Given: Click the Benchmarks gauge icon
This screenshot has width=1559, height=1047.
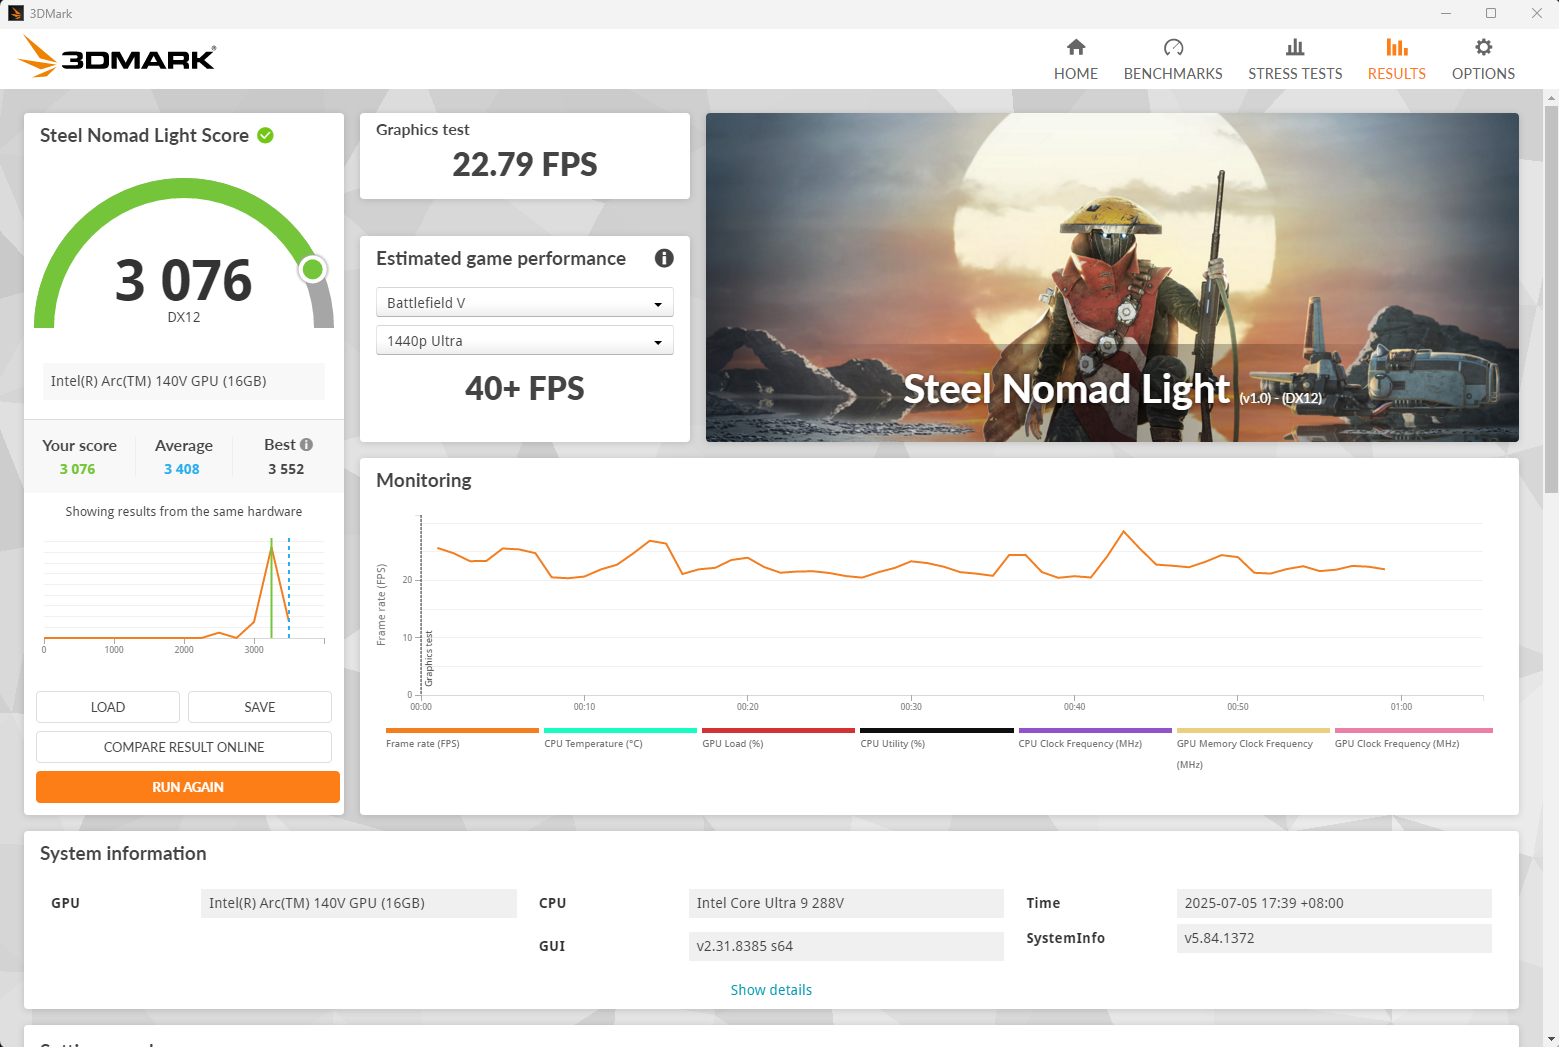Looking at the screenshot, I should click(1173, 47).
